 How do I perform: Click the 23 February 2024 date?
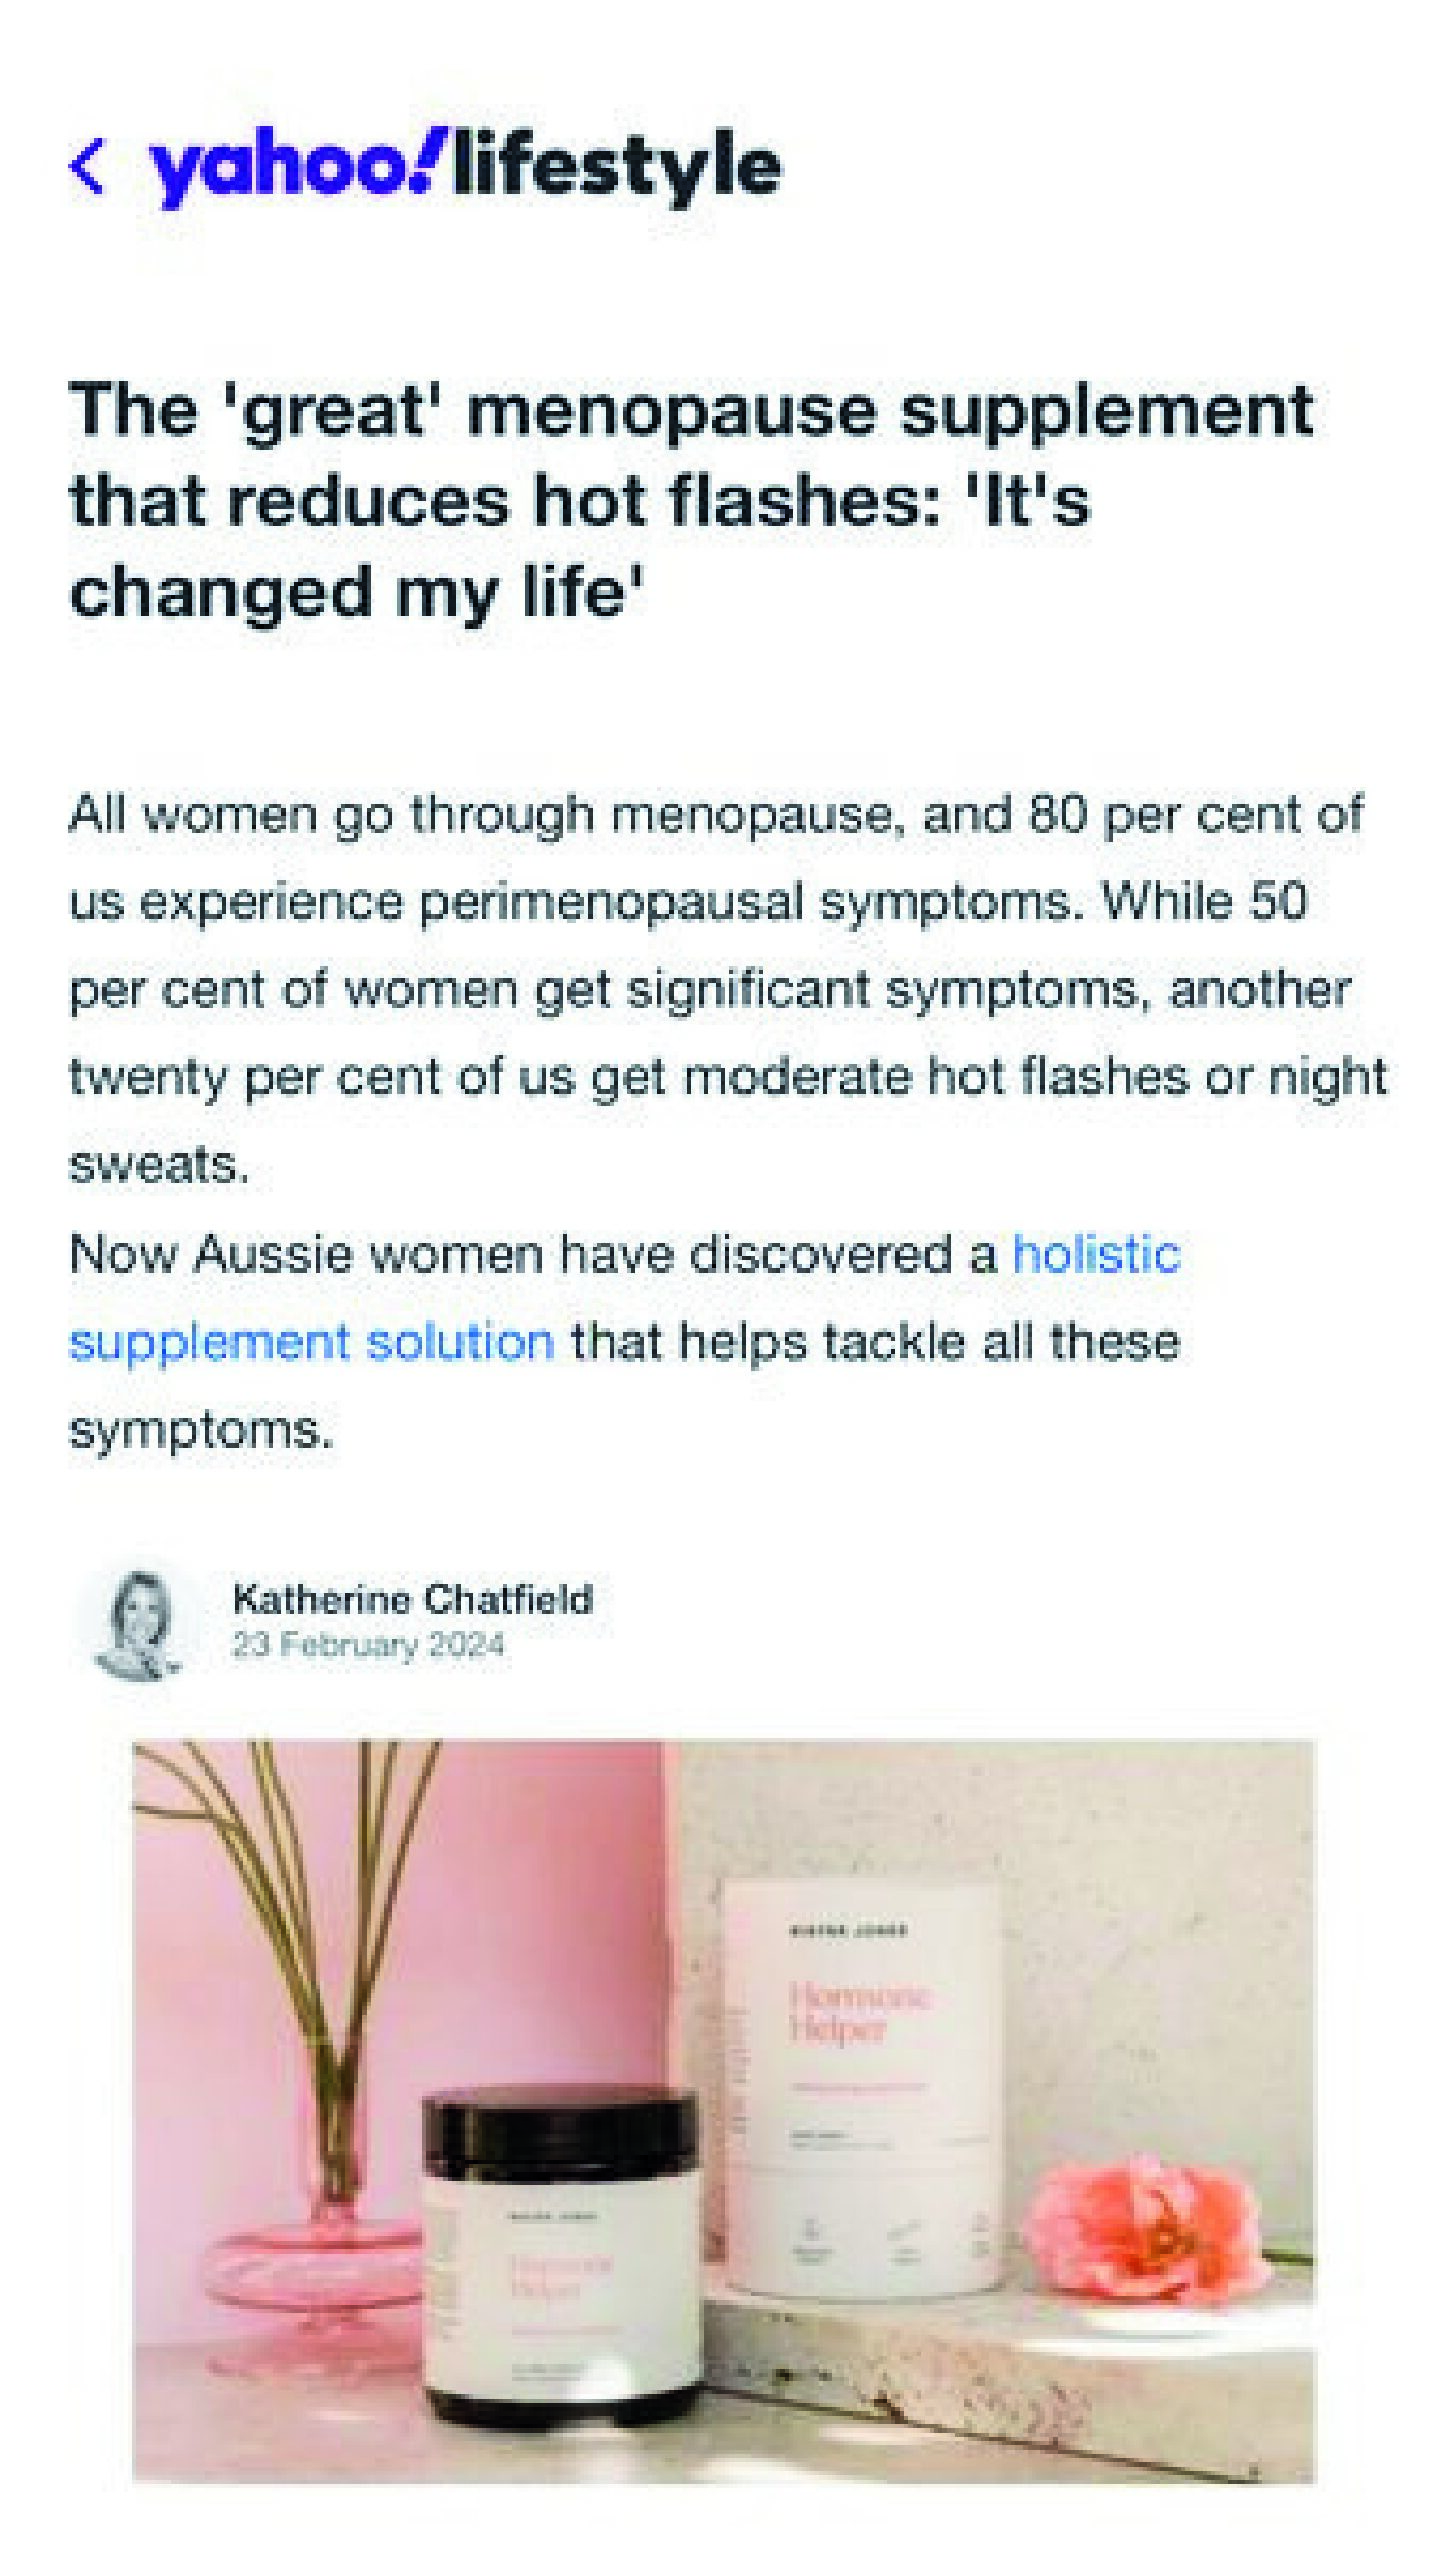[368, 1645]
